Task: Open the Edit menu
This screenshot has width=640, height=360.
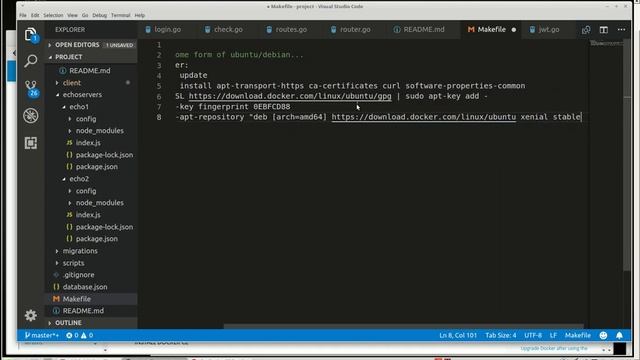Action: point(35,15)
